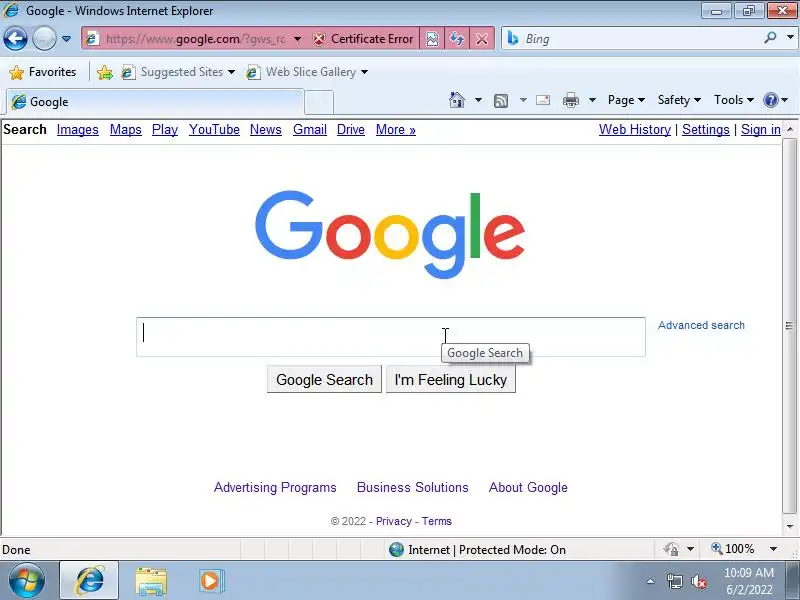The height and width of the screenshot is (600, 800).
Task: Open the News link
Action: click(x=266, y=130)
